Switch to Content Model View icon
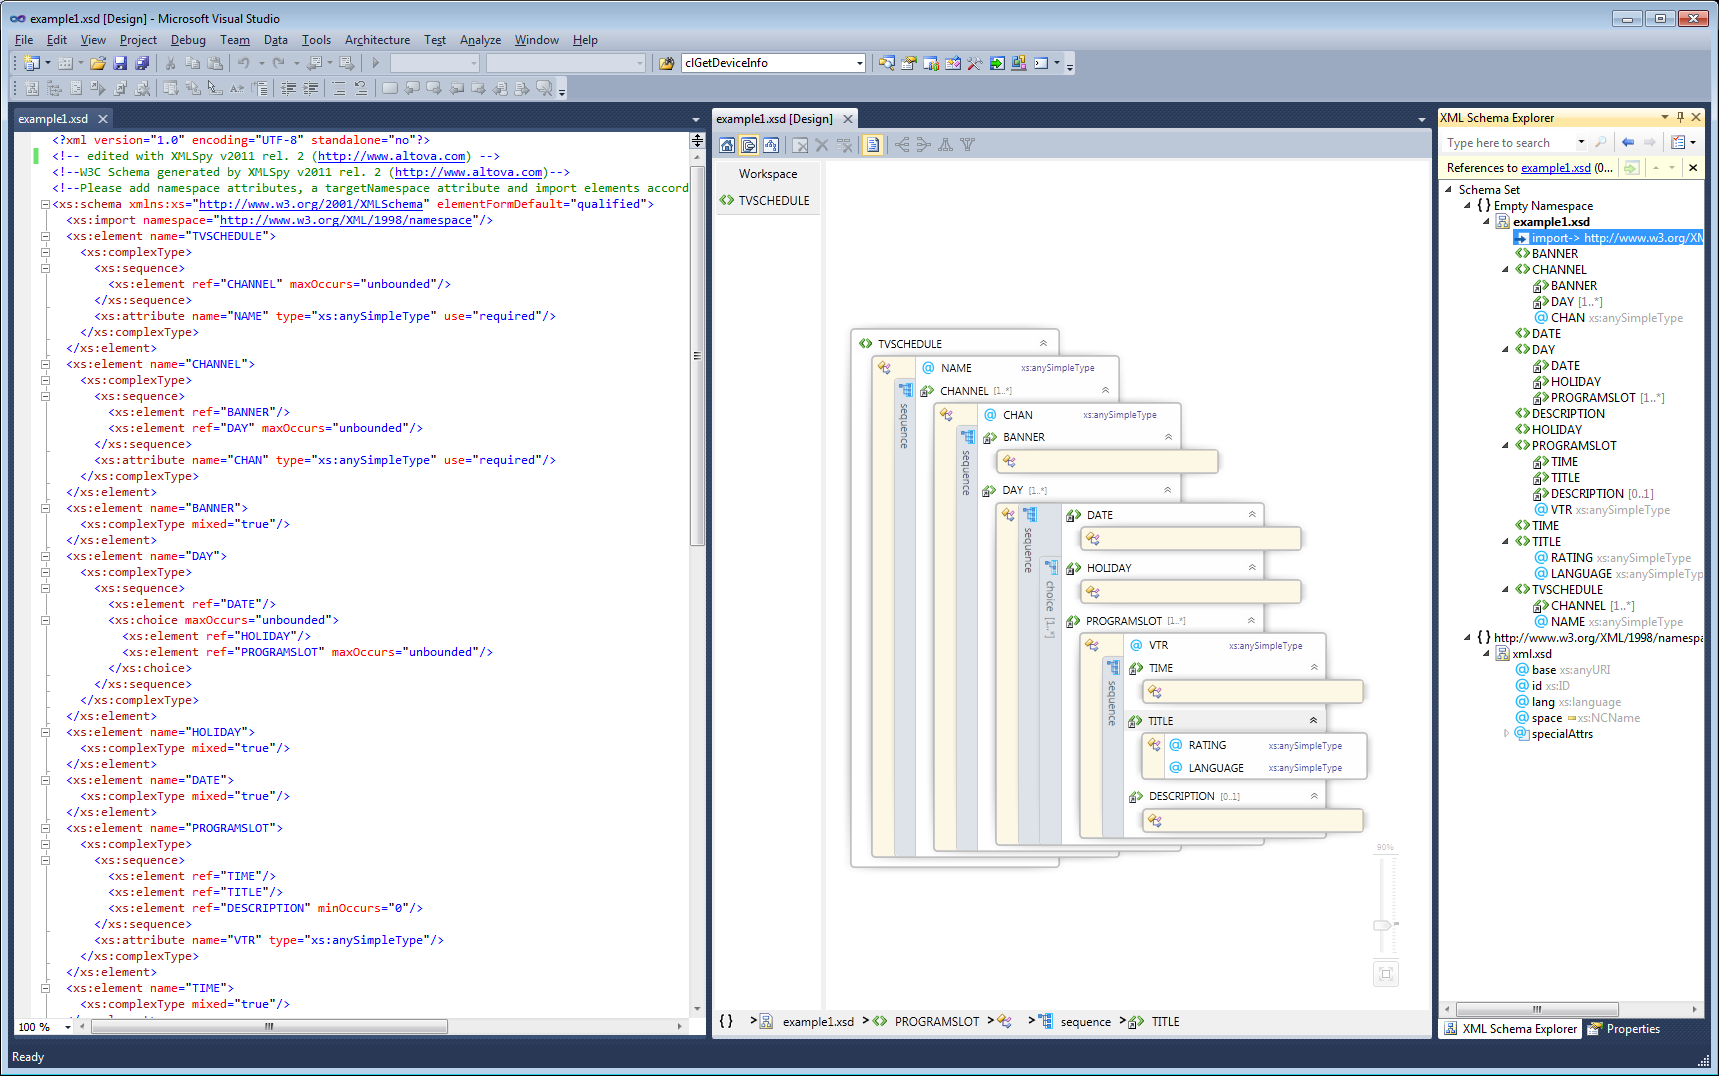The height and width of the screenshot is (1076, 1719). pyautogui.click(x=749, y=145)
